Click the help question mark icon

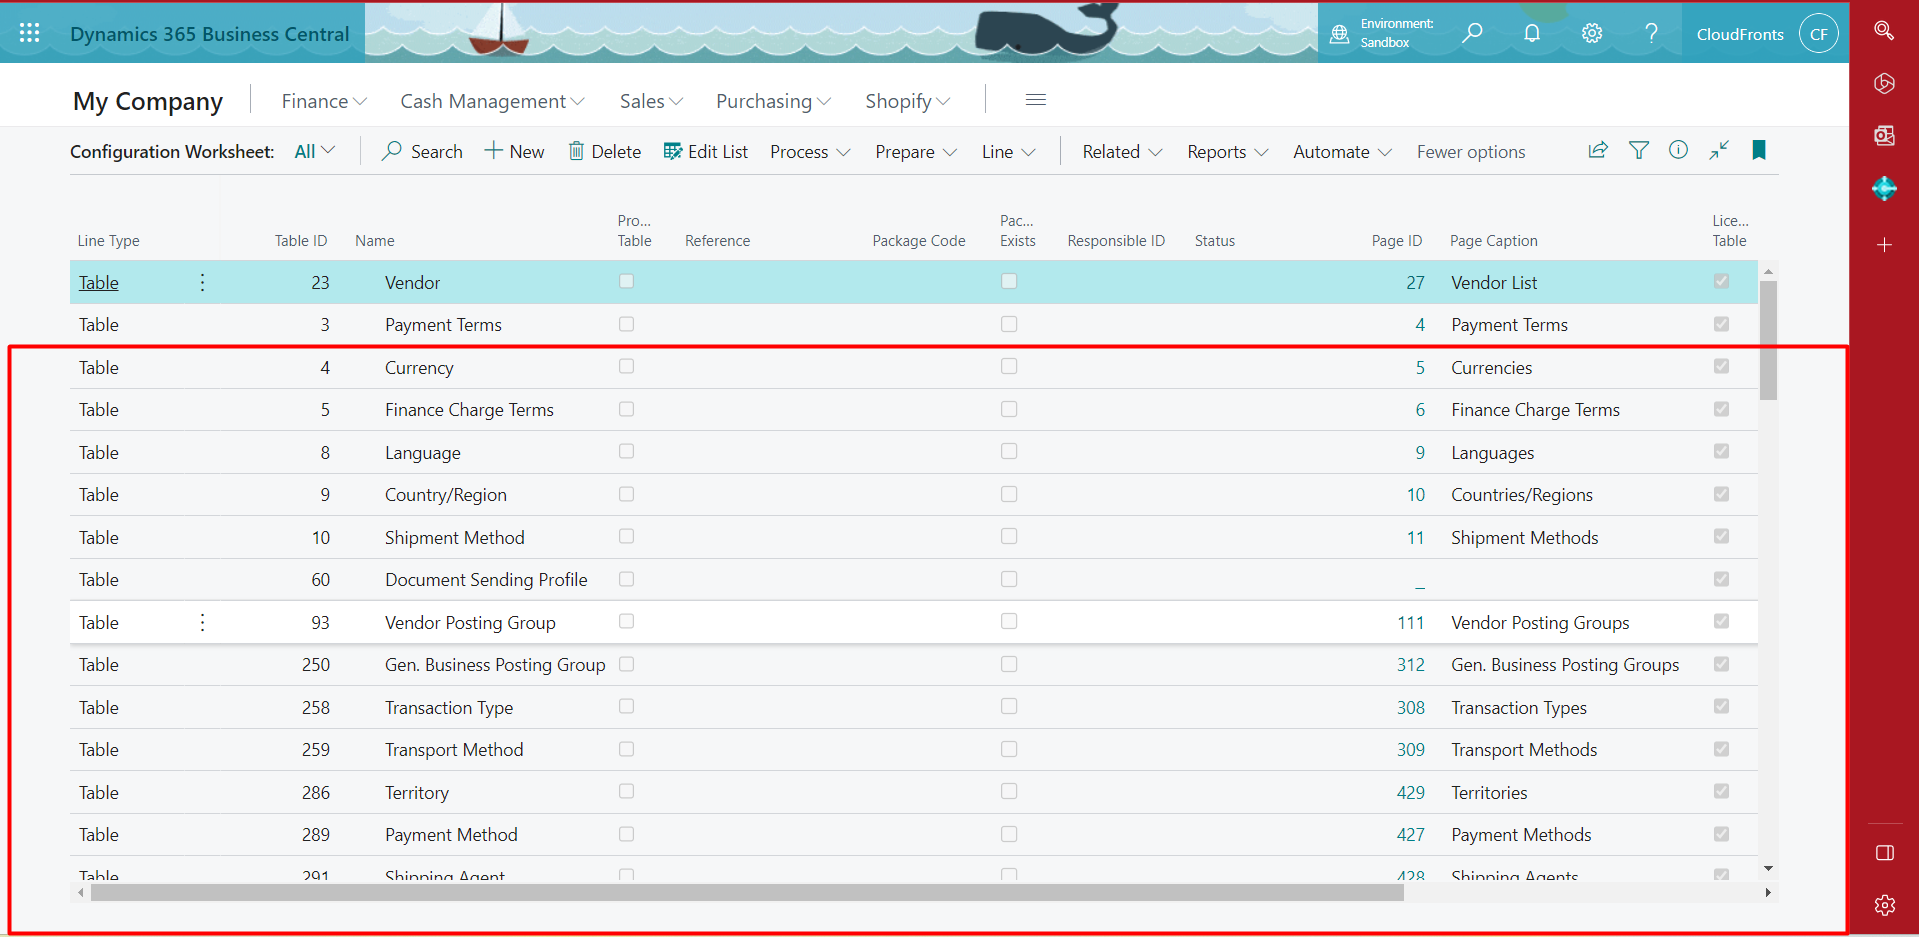(x=1651, y=33)
